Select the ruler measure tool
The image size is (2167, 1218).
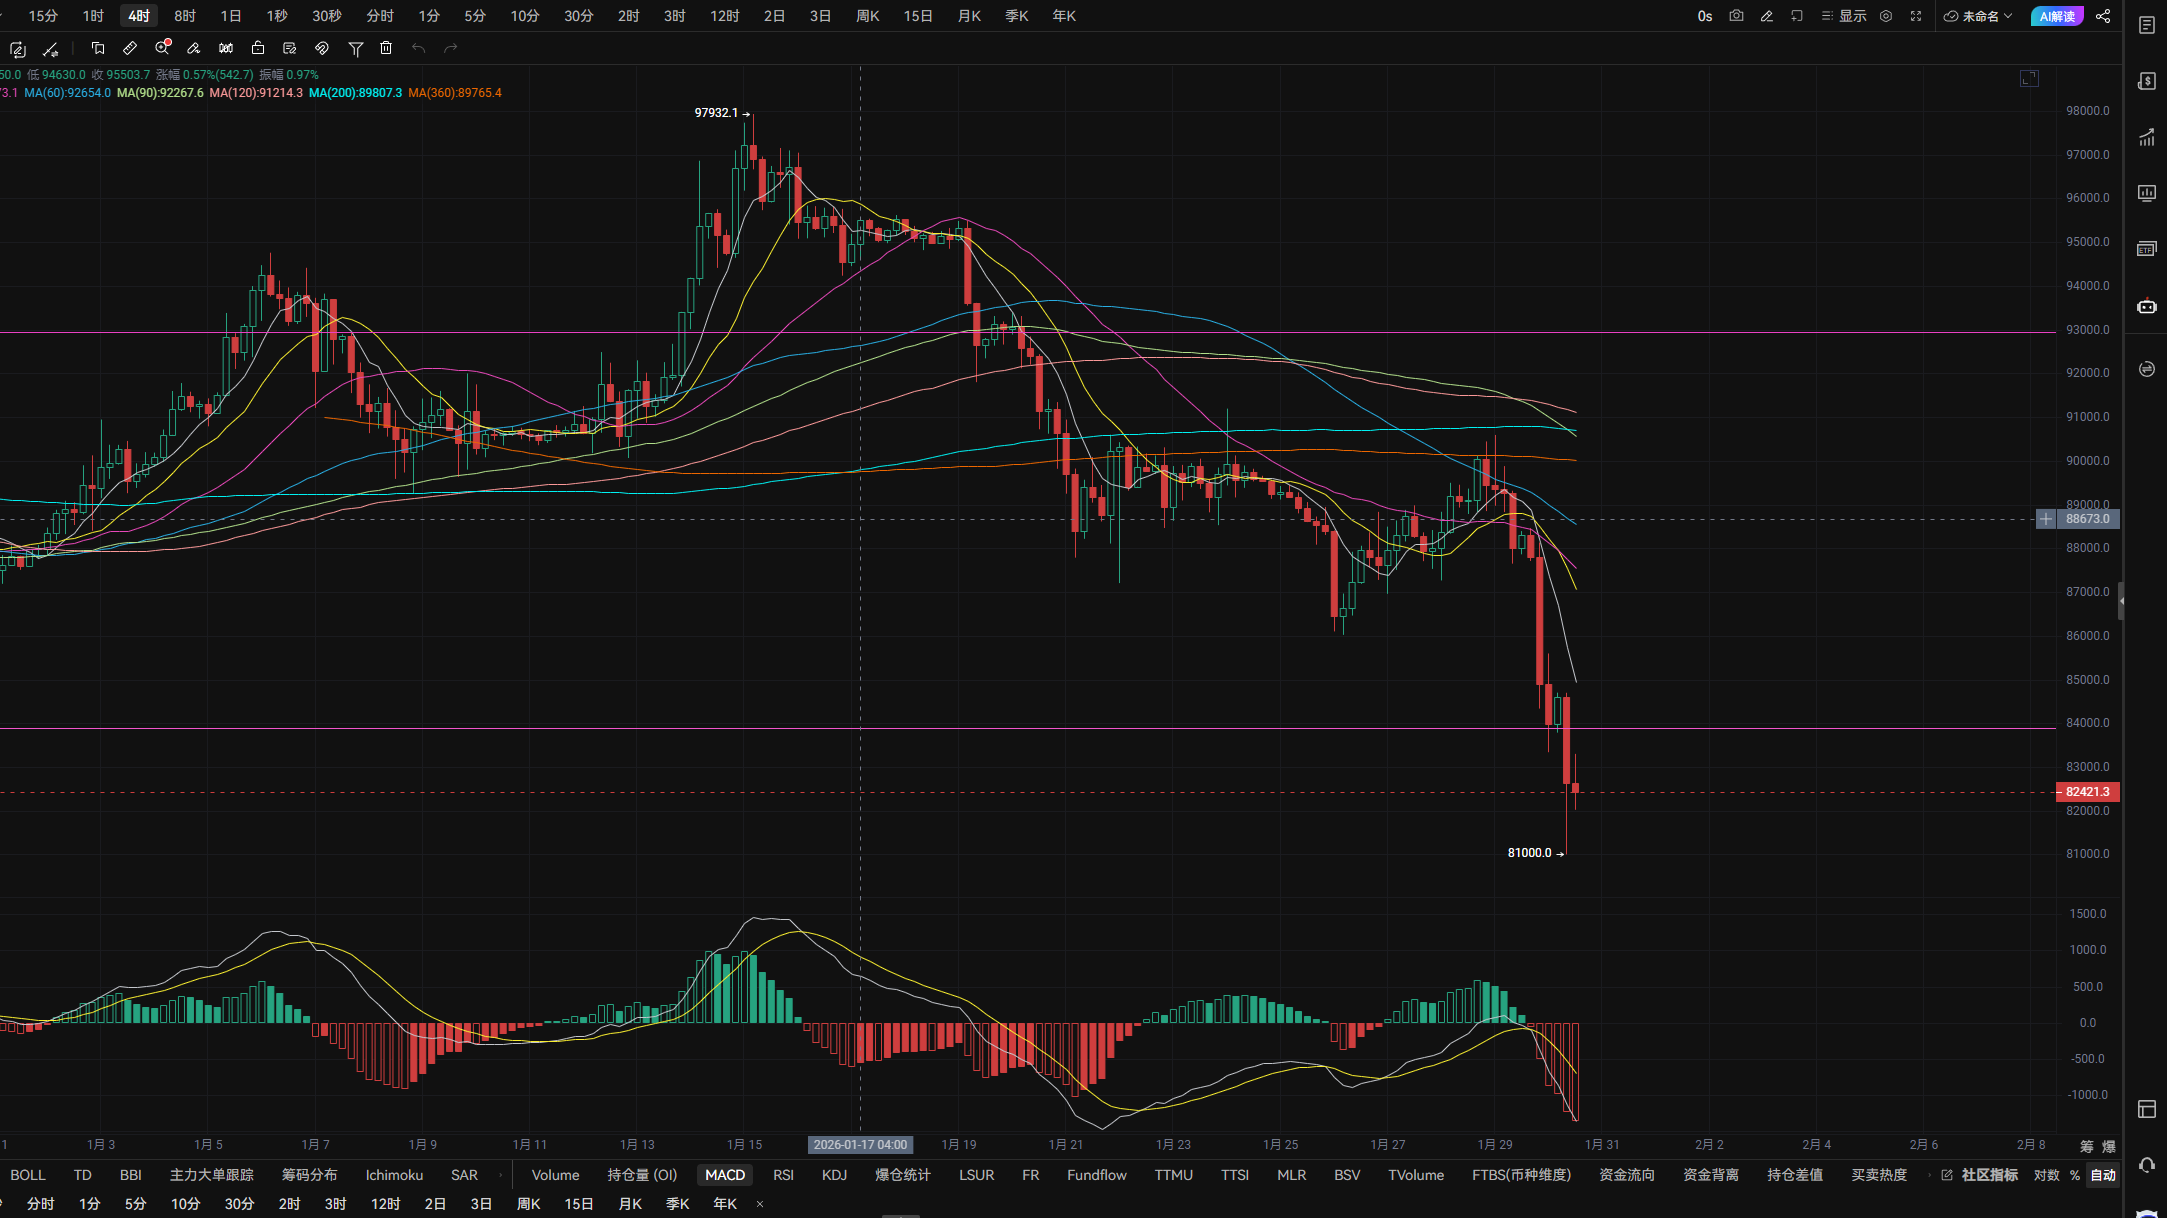(x=130, y=48)
